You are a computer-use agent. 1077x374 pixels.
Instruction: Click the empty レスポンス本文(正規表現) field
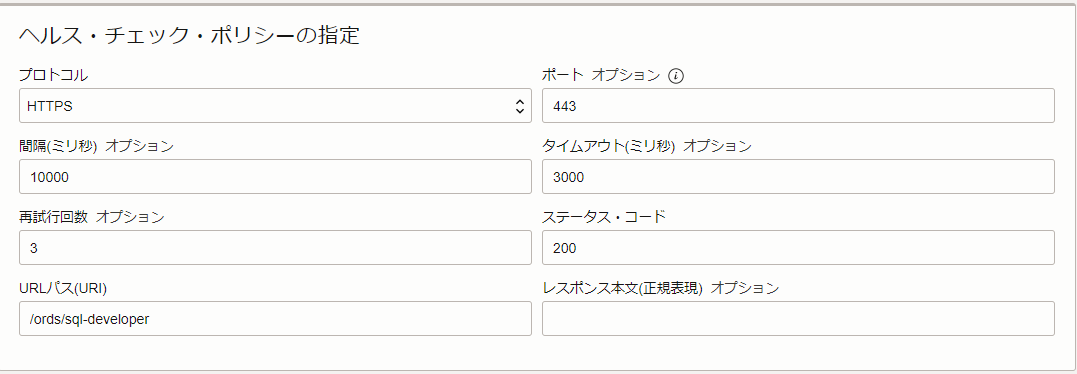(798, 318)
